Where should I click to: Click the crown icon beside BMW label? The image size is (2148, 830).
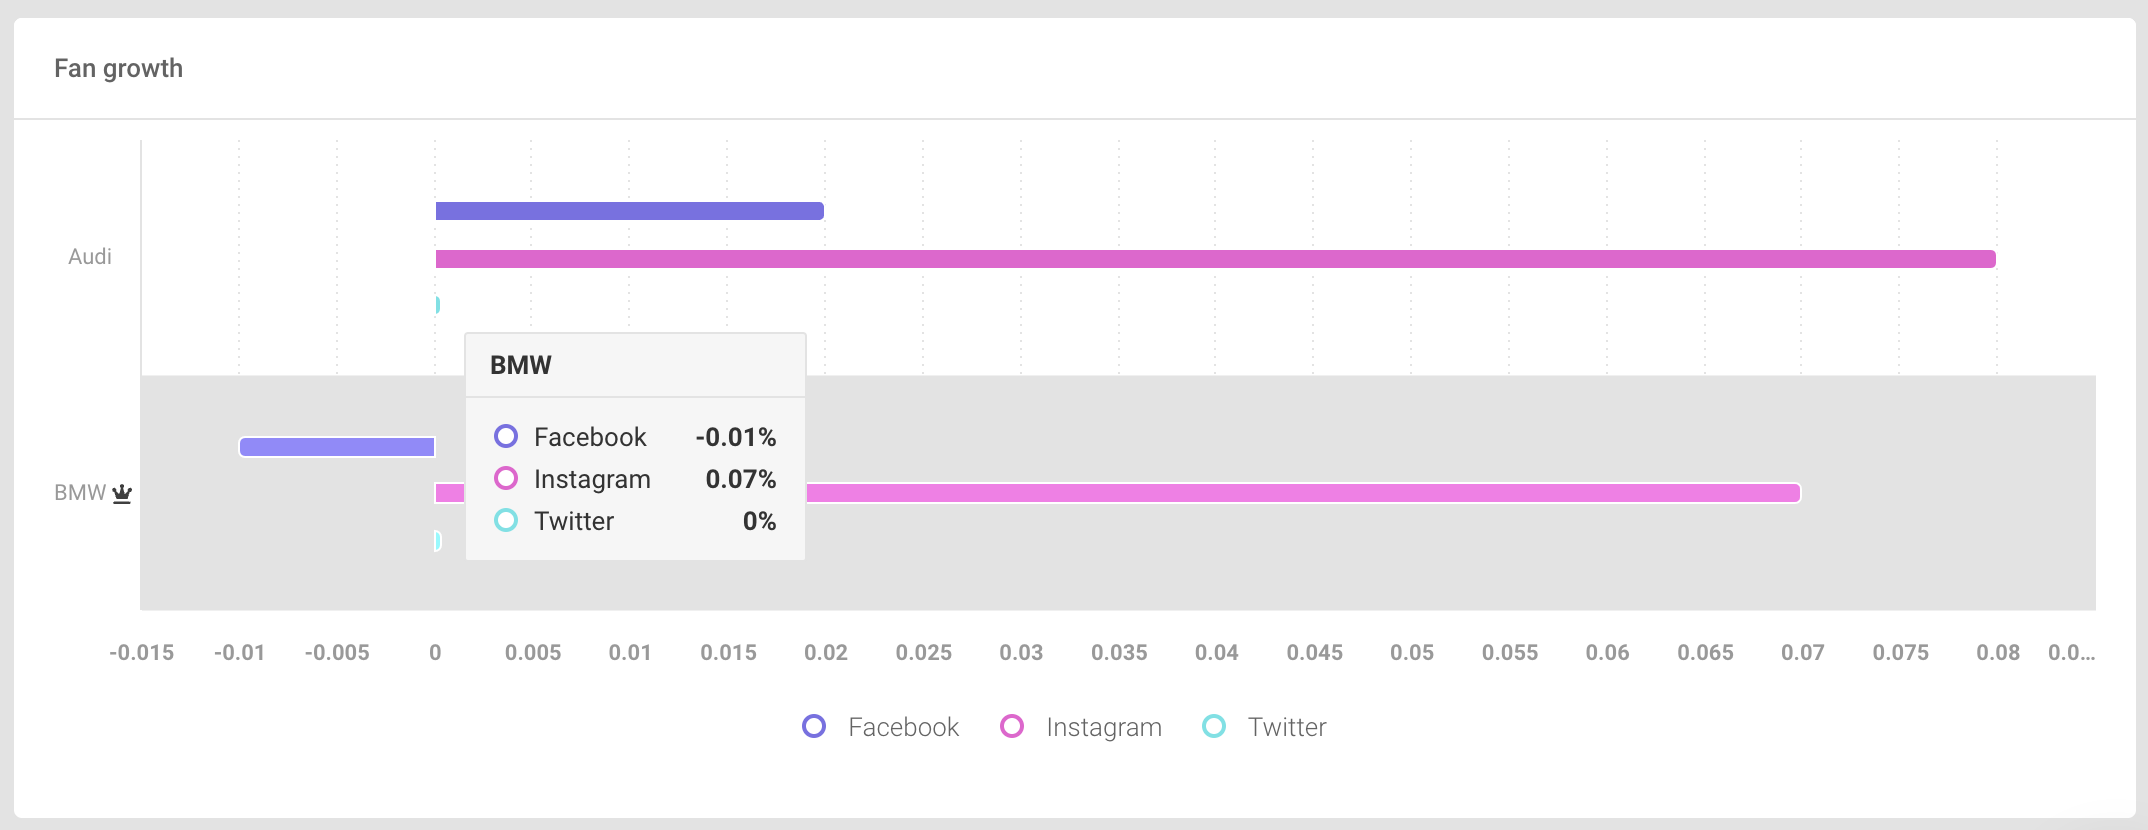123,495
